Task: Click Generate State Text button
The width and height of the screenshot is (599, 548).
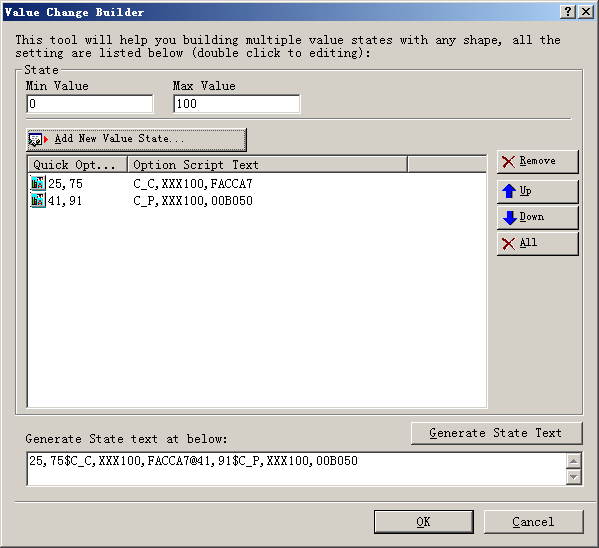Action: pyautogui.click(x=496, y=433)
